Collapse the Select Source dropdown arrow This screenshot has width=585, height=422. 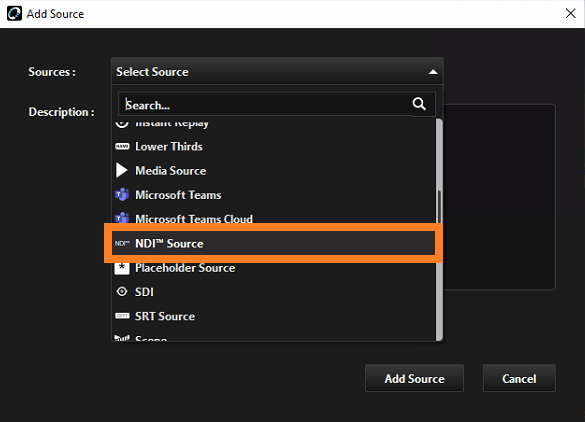pyautogui.click(x=433, y=72)
